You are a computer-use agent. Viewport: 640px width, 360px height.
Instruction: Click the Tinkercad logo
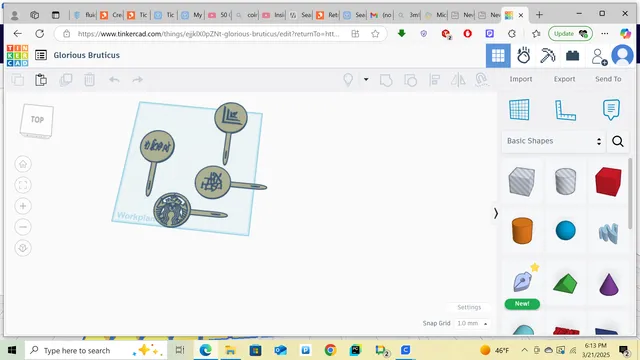(x=18, y=56)
